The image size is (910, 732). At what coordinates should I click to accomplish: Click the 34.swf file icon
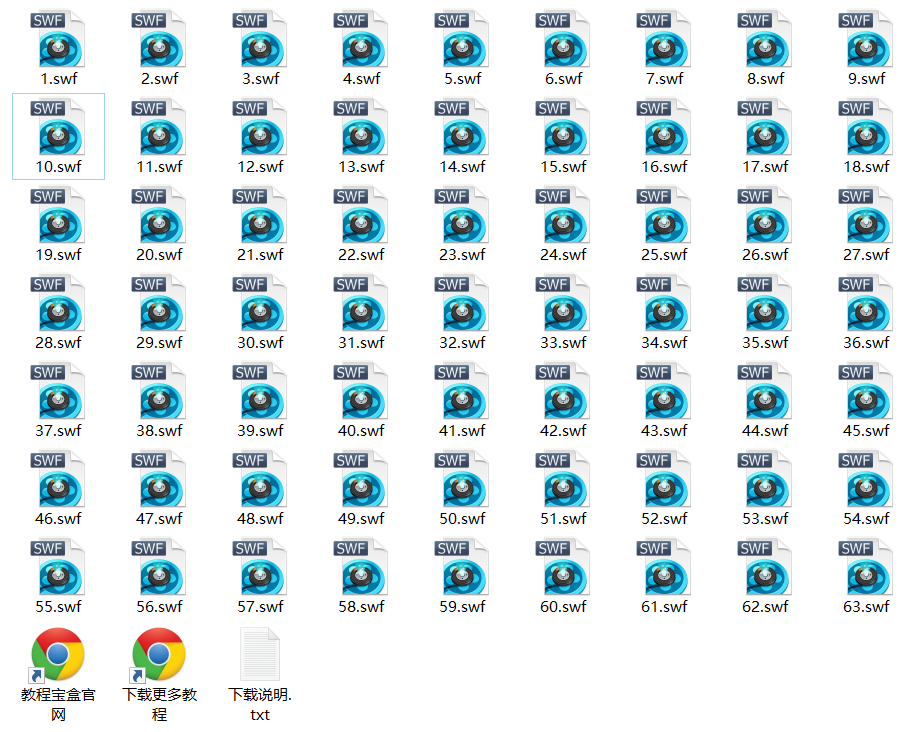pos(664,302)
